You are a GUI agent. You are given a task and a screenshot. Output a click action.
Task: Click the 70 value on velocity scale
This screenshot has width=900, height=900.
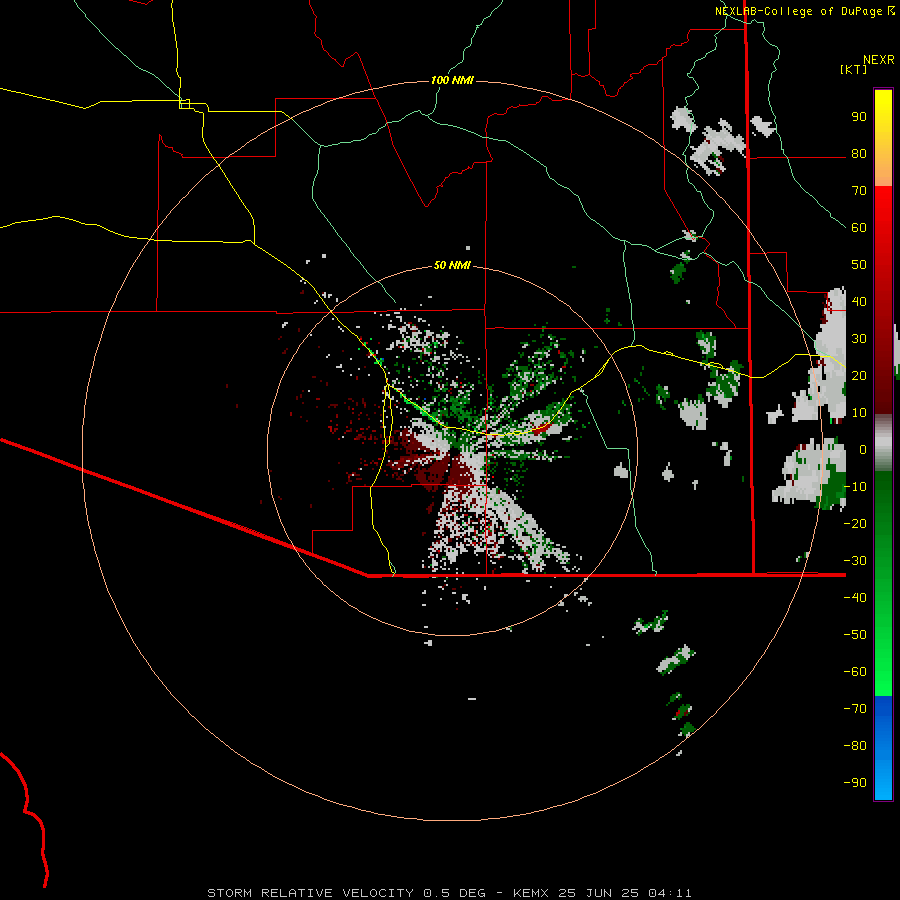(x=859, y=191)
